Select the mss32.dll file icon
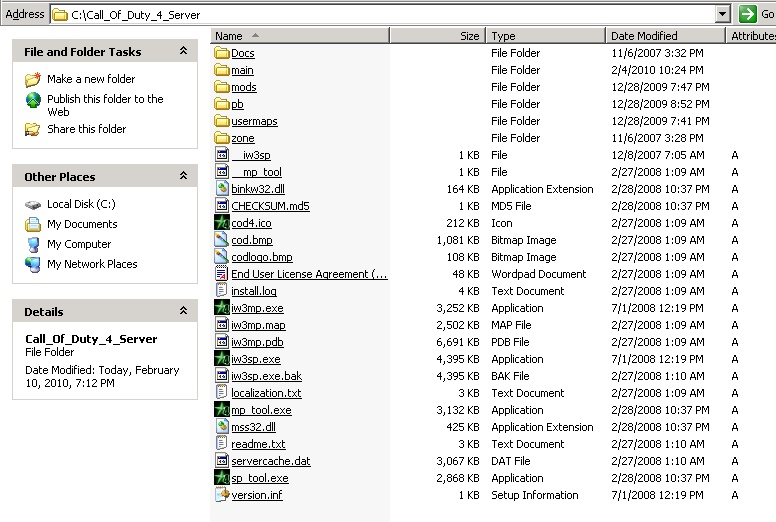 222,427
